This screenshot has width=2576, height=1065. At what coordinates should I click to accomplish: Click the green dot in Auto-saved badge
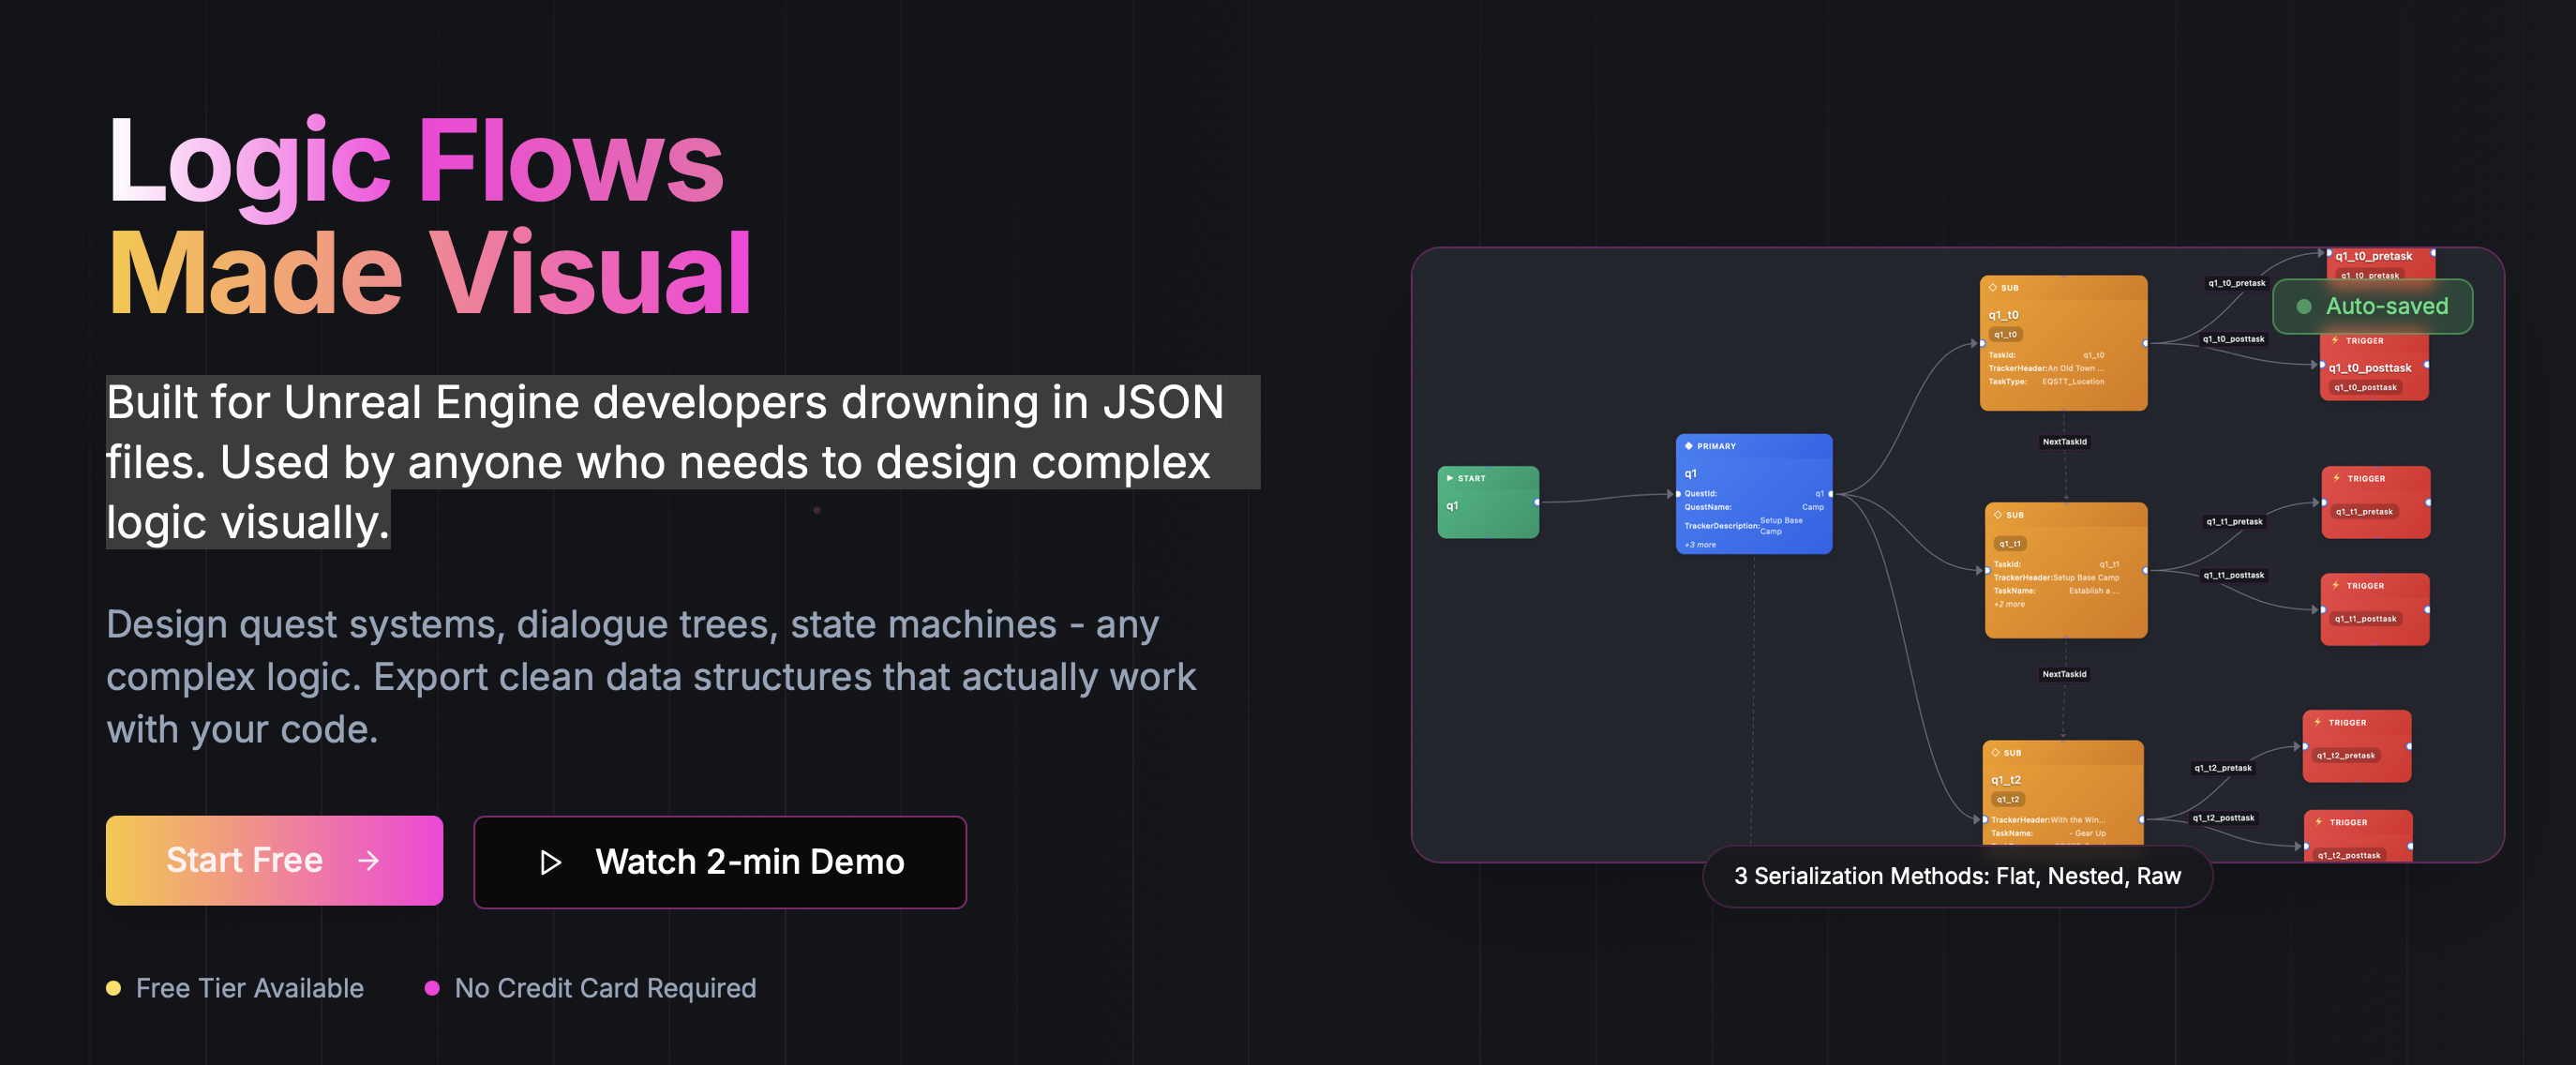(2304, 307)
